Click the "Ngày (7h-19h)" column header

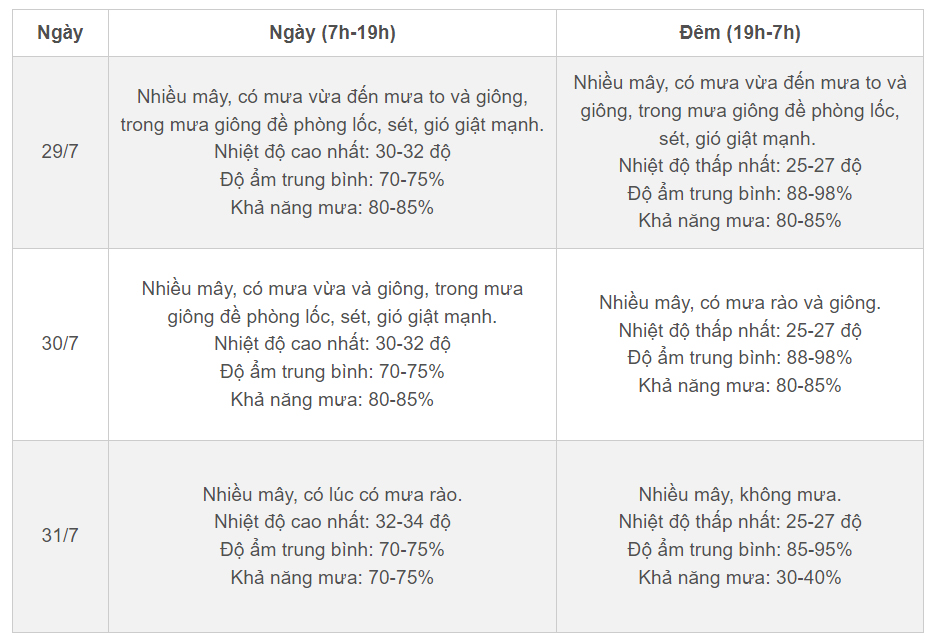point(332,33)
